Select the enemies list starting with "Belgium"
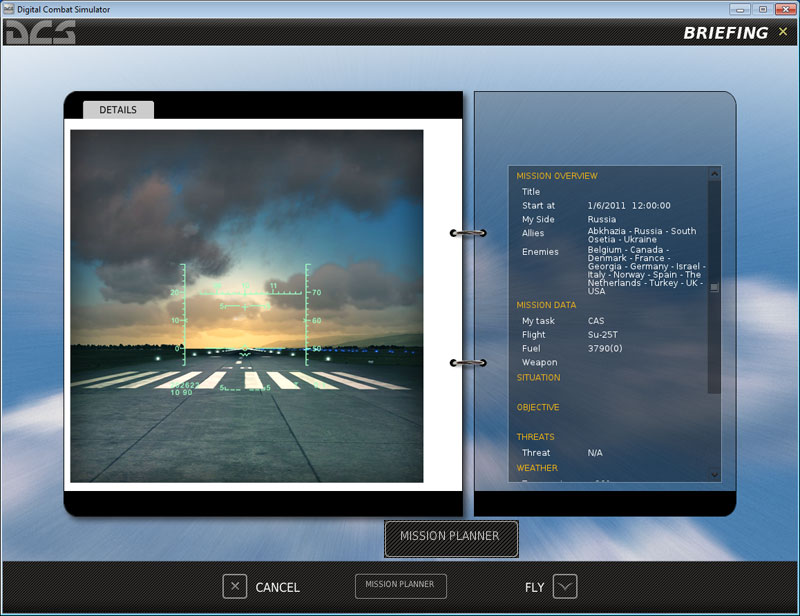The height and width of the screenshot is (616, 800). pos(646,270)
